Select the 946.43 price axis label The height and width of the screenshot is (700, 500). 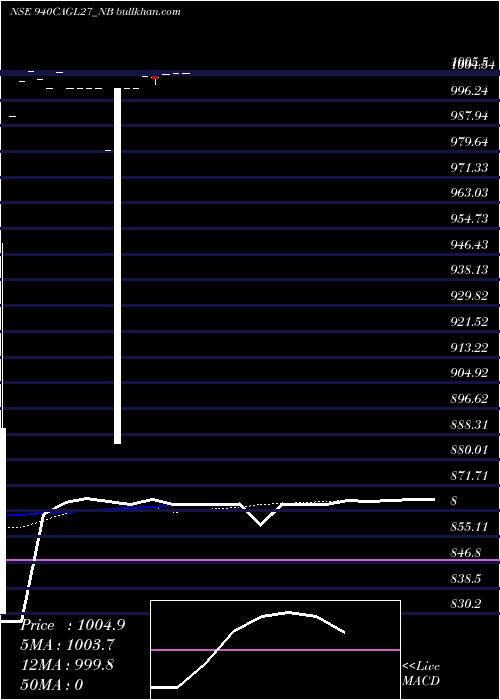click(469, 245)
